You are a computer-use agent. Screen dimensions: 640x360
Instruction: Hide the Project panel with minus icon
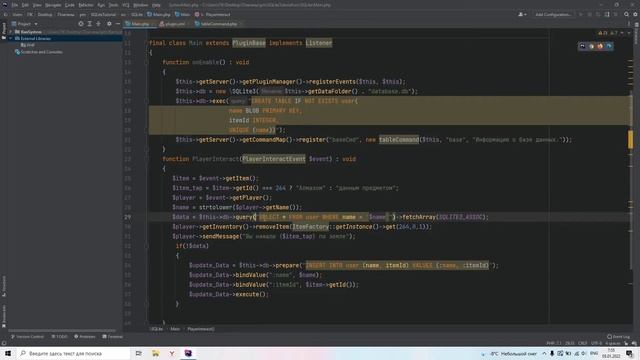(x=118, y=24)
